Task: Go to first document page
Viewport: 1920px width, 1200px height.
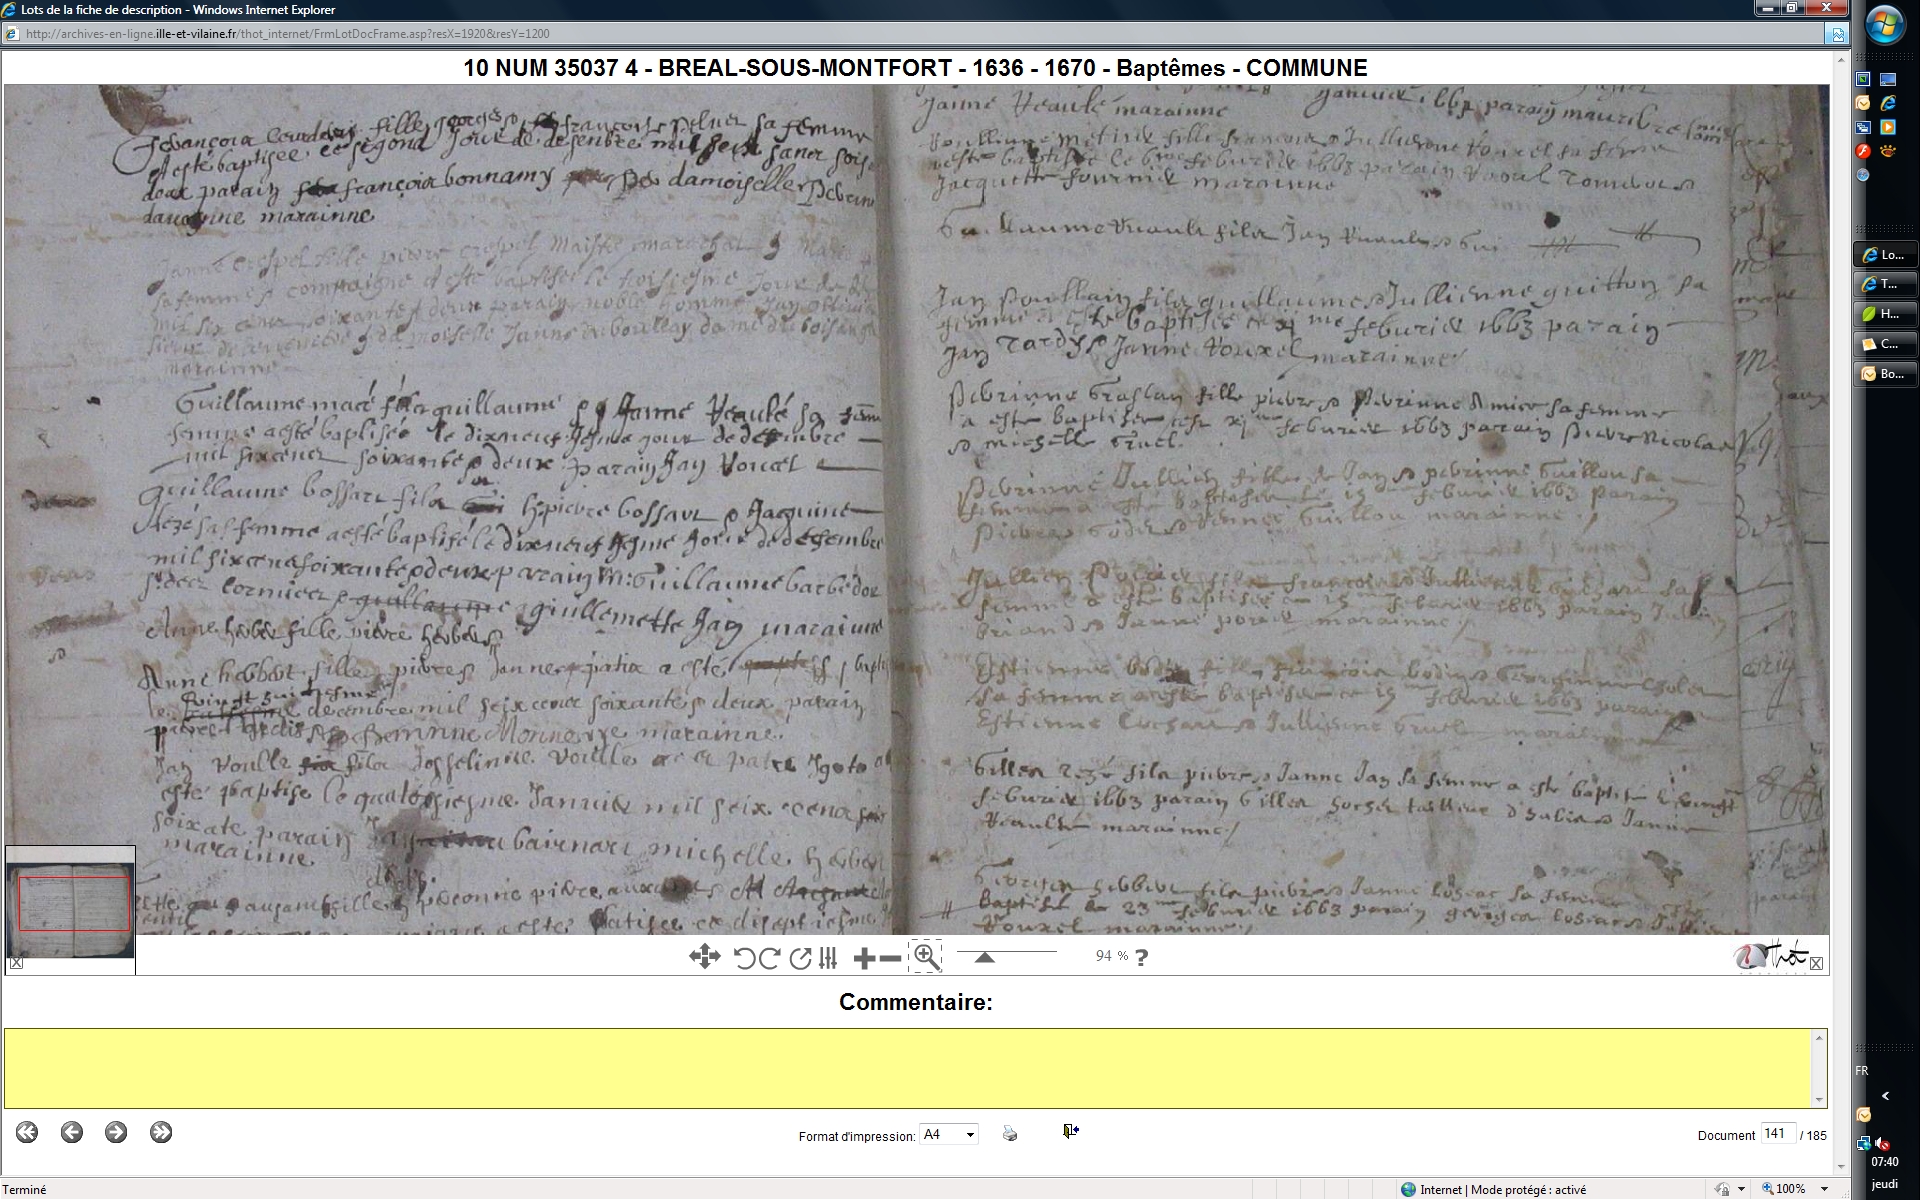Action: pos(27,1132)
